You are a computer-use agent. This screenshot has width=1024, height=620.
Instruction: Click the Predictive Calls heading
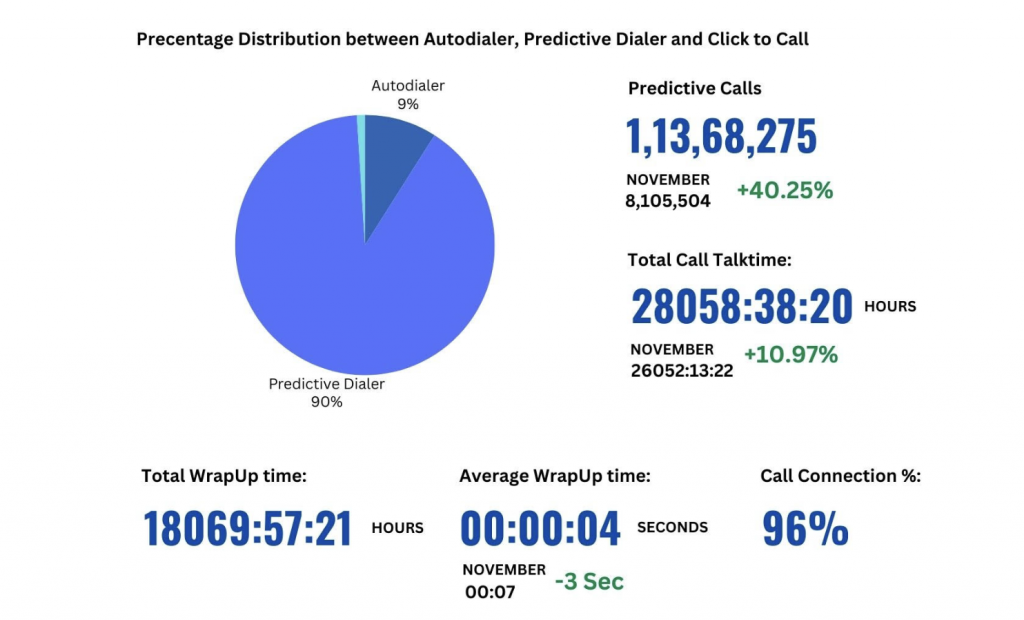pos(694,88)
